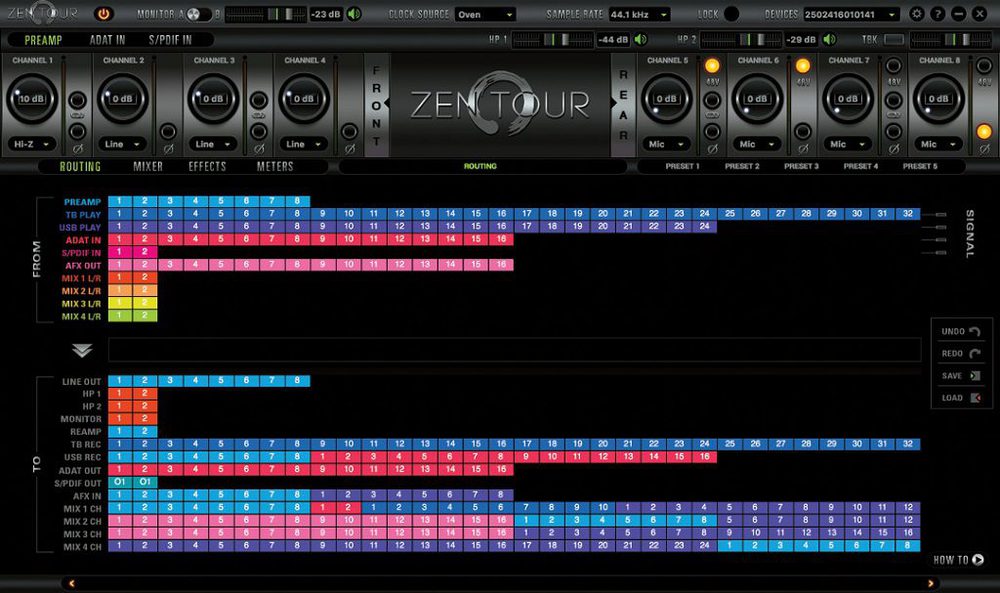This screenshot has height=593, width=1000.
Task: Click the Channel 5 gain knob
Action: [666, 99]
